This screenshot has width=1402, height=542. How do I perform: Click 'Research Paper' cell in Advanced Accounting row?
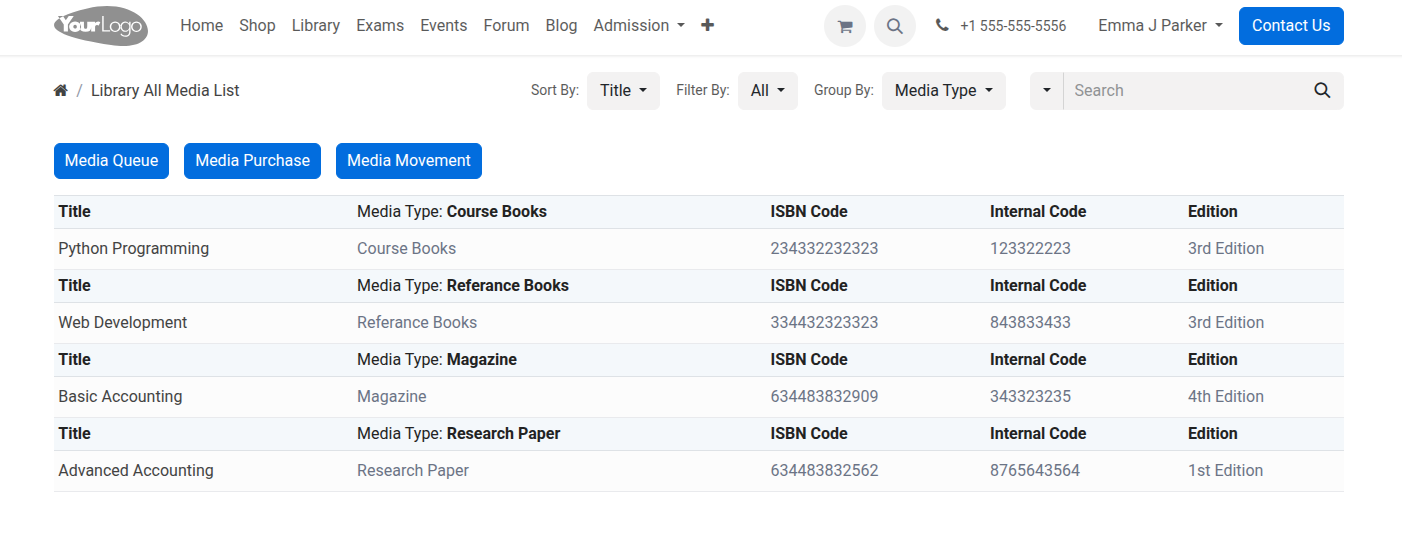coord(413,471)
